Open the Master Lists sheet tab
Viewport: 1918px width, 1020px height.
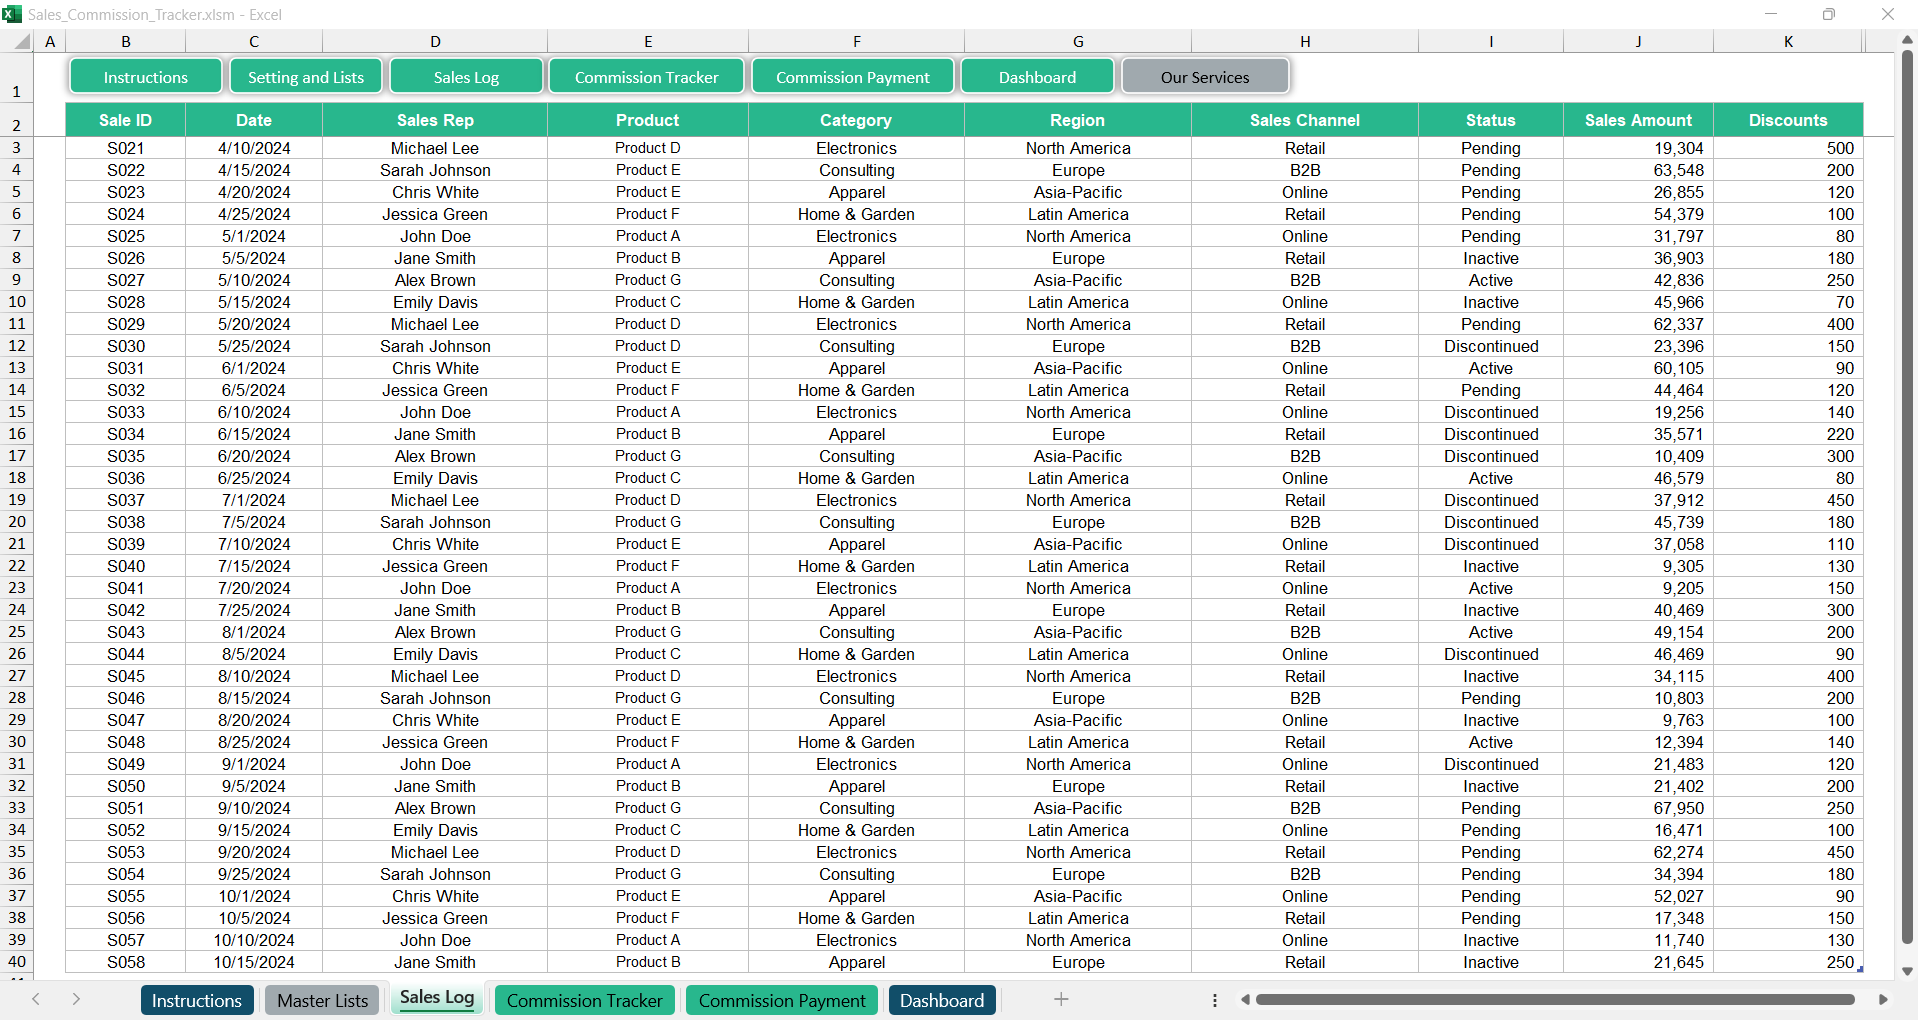[x=322, y=1000]
